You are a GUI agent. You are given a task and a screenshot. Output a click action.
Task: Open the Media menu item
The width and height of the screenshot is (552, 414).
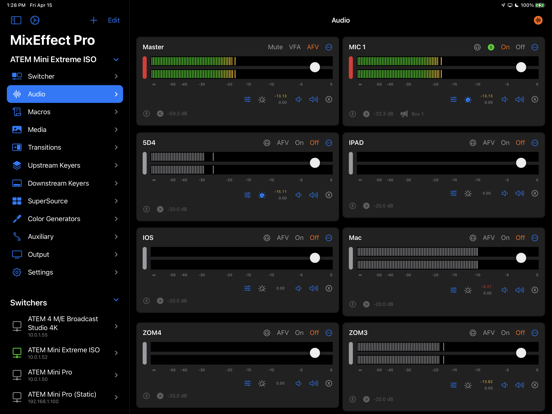[65, 130]
